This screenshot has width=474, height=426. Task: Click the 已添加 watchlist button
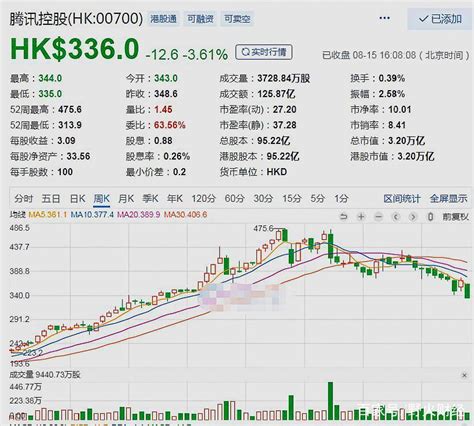tap(440, 19)
